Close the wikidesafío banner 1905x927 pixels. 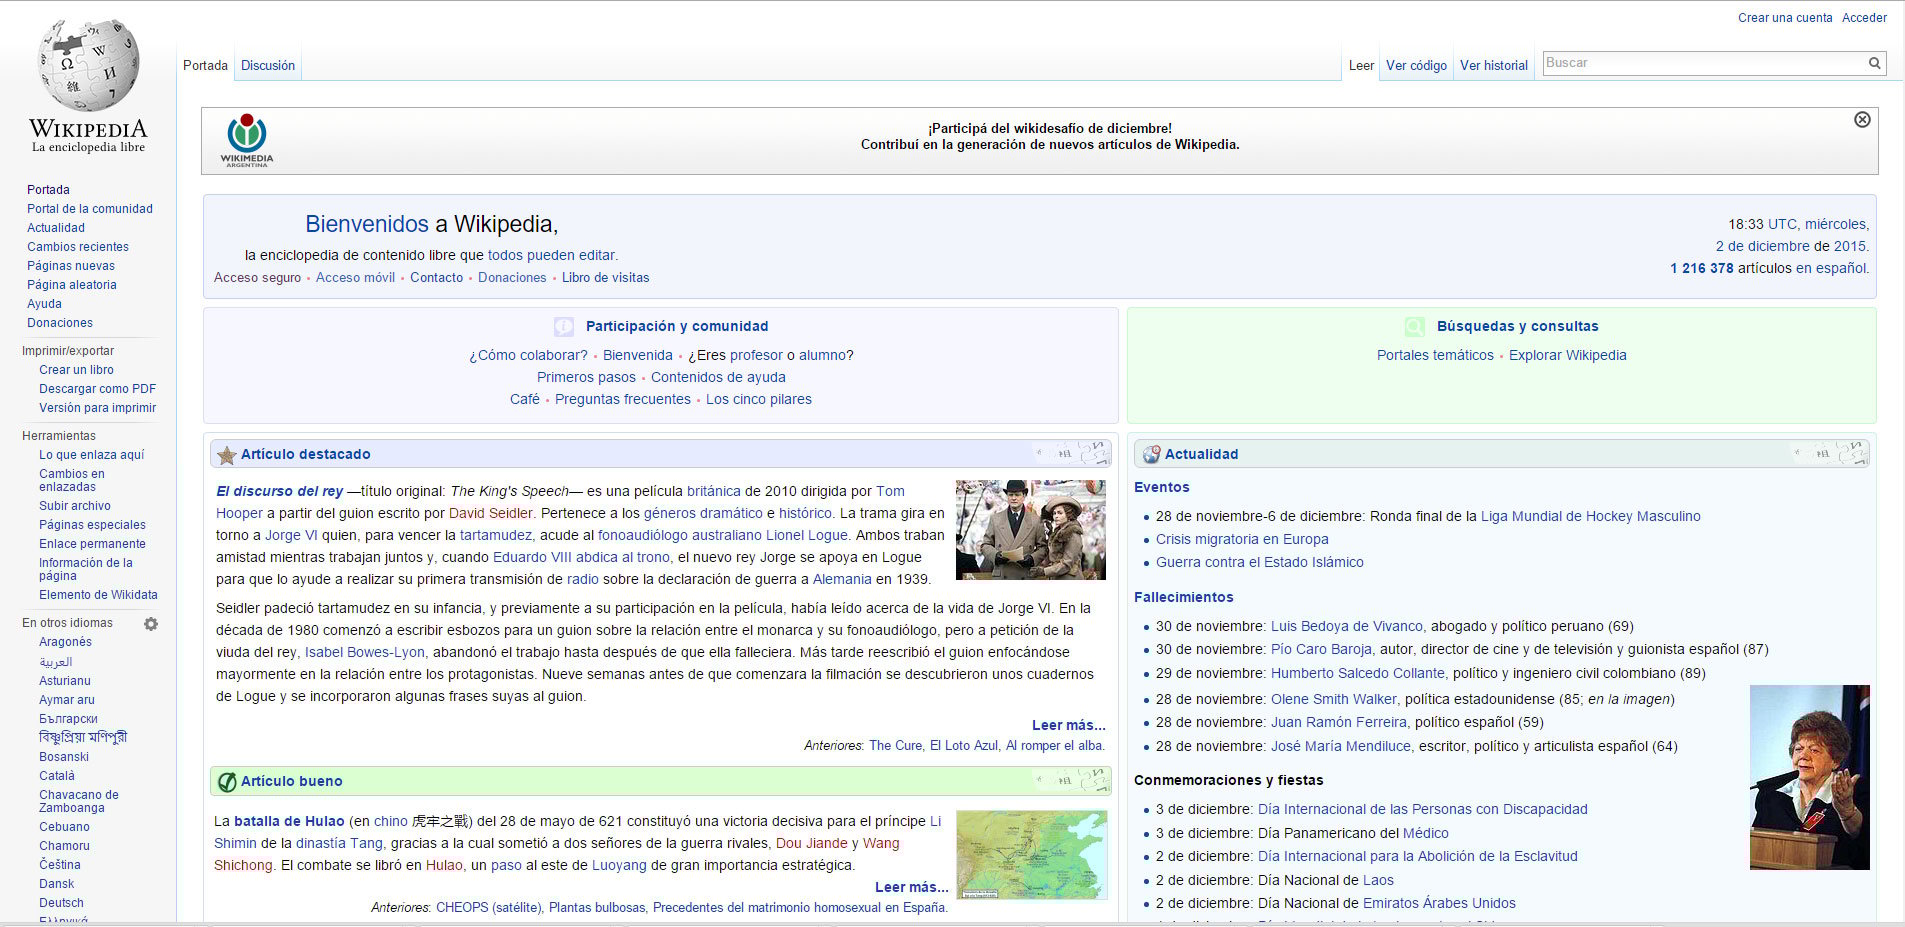1862,120
